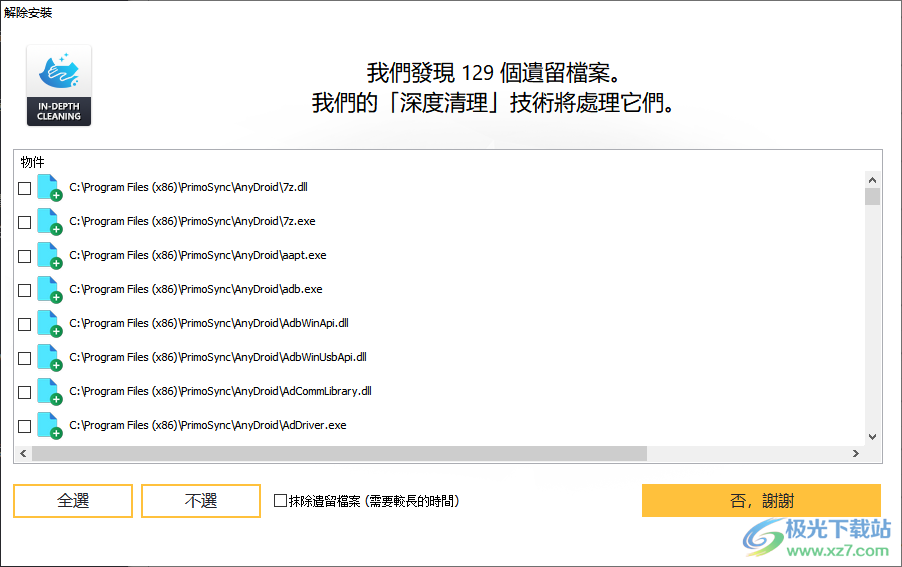Screen dimensions: 902x567
Task: Click the file icon for AdbWinApi.dll
Action: [x=49, y=323]
